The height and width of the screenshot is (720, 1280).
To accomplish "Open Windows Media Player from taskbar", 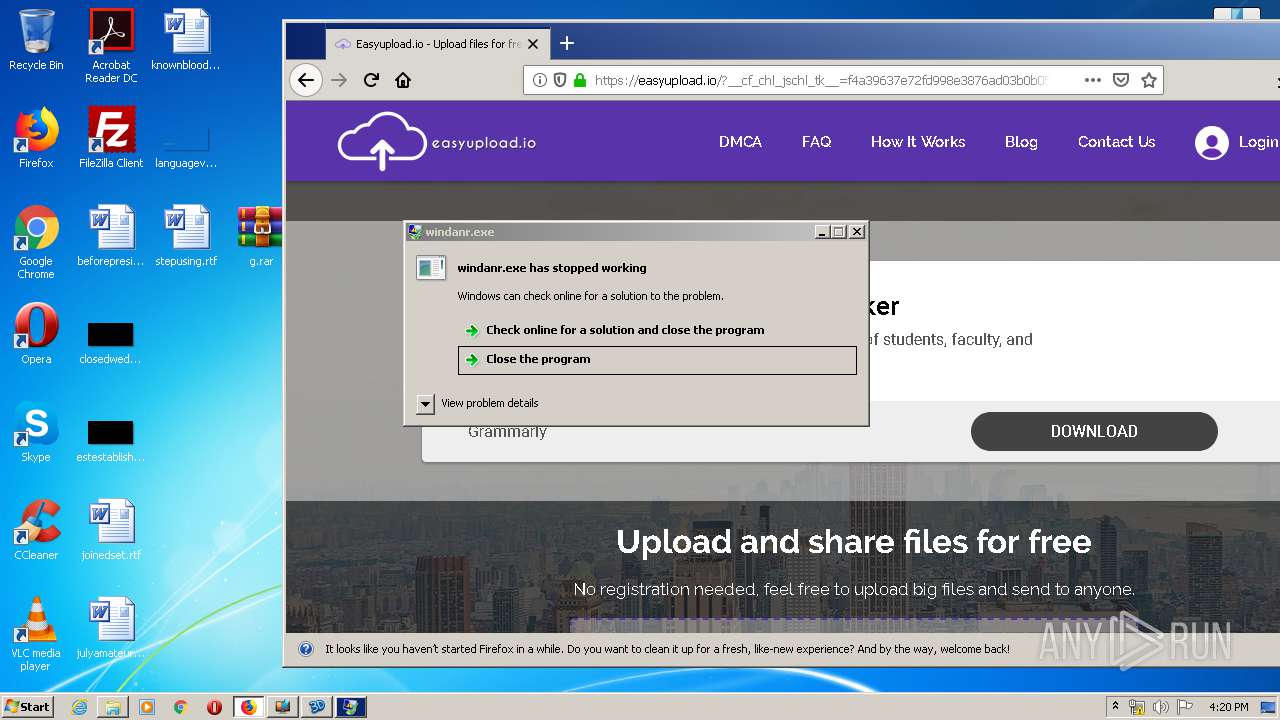I will (147, 707).
